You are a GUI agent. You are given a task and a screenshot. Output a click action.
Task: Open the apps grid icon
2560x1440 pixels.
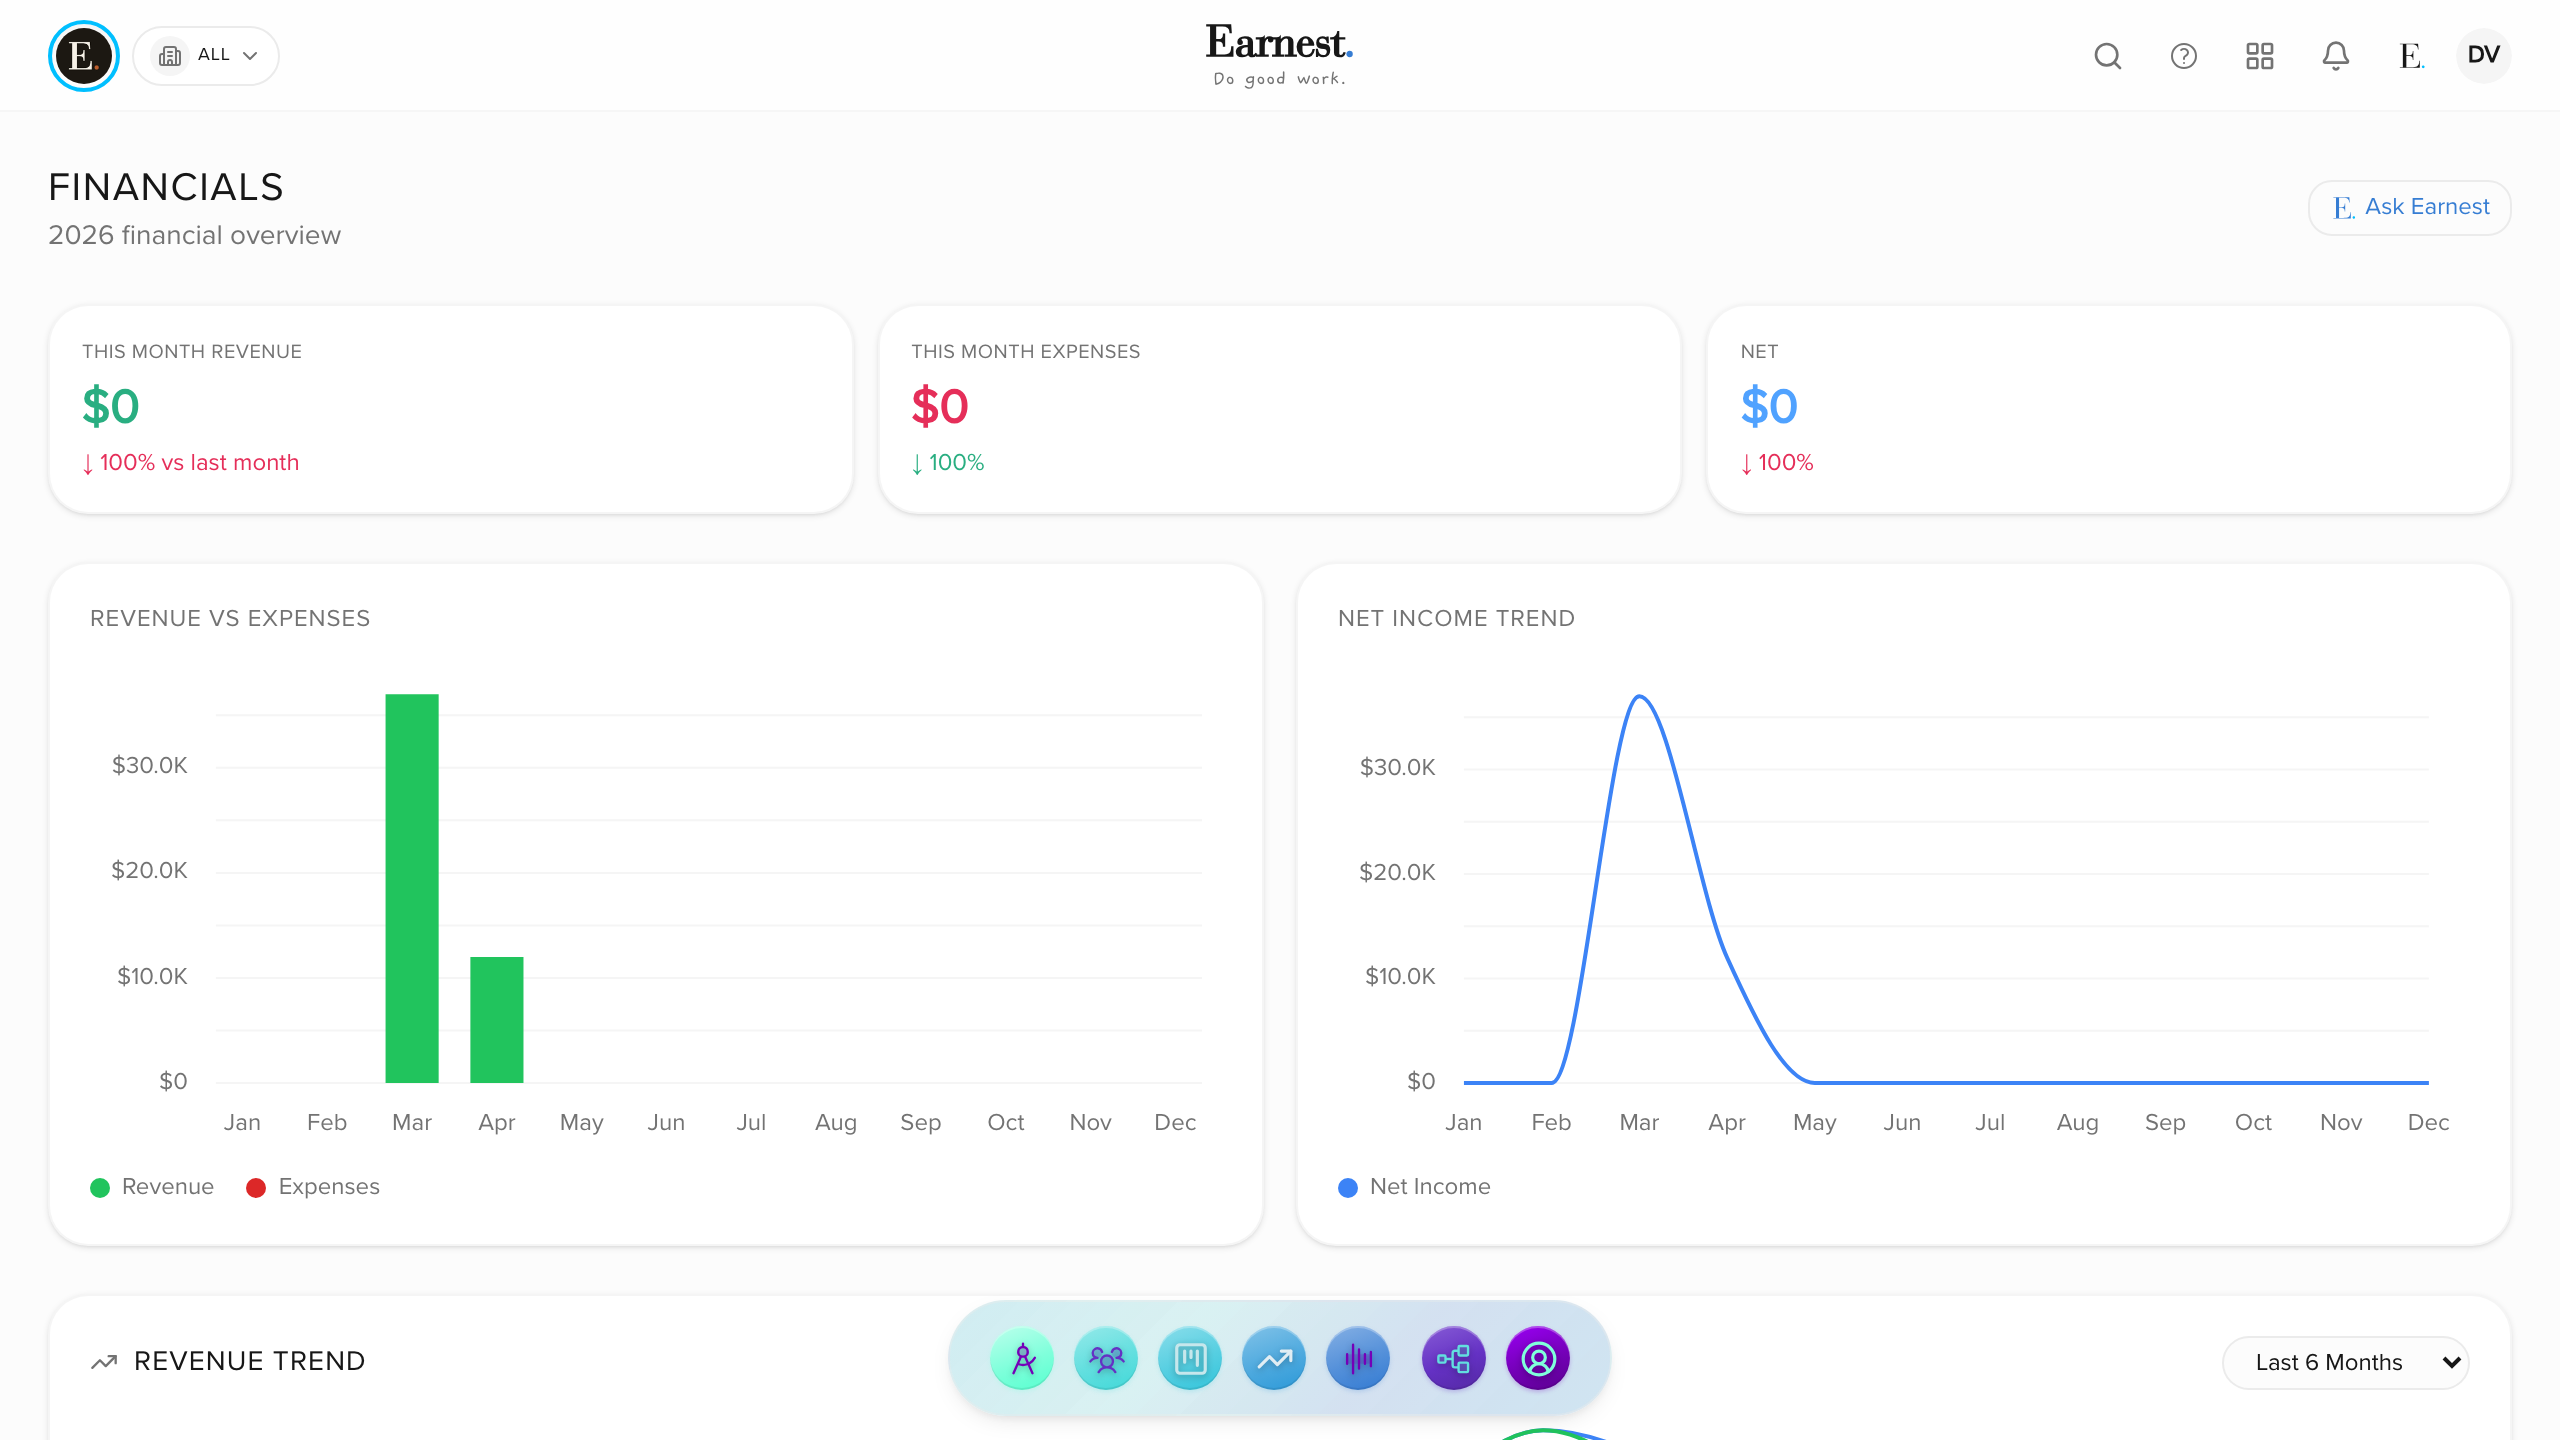[x=2260, y=56]
